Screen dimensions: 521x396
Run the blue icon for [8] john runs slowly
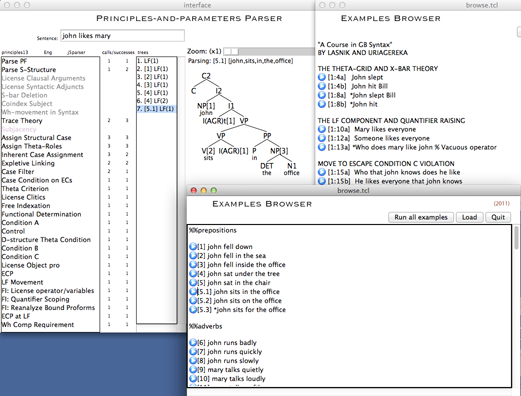193,360
